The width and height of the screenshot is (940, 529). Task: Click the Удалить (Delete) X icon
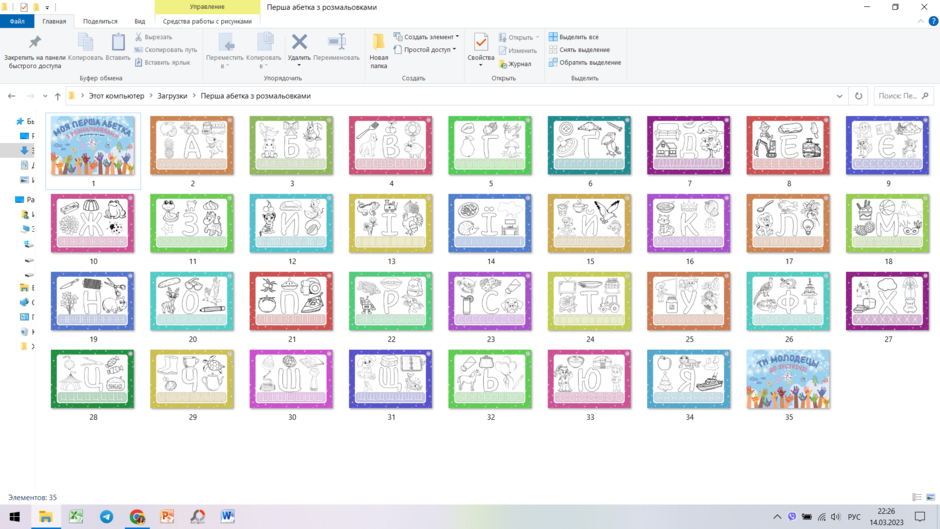tap(299, 43)
